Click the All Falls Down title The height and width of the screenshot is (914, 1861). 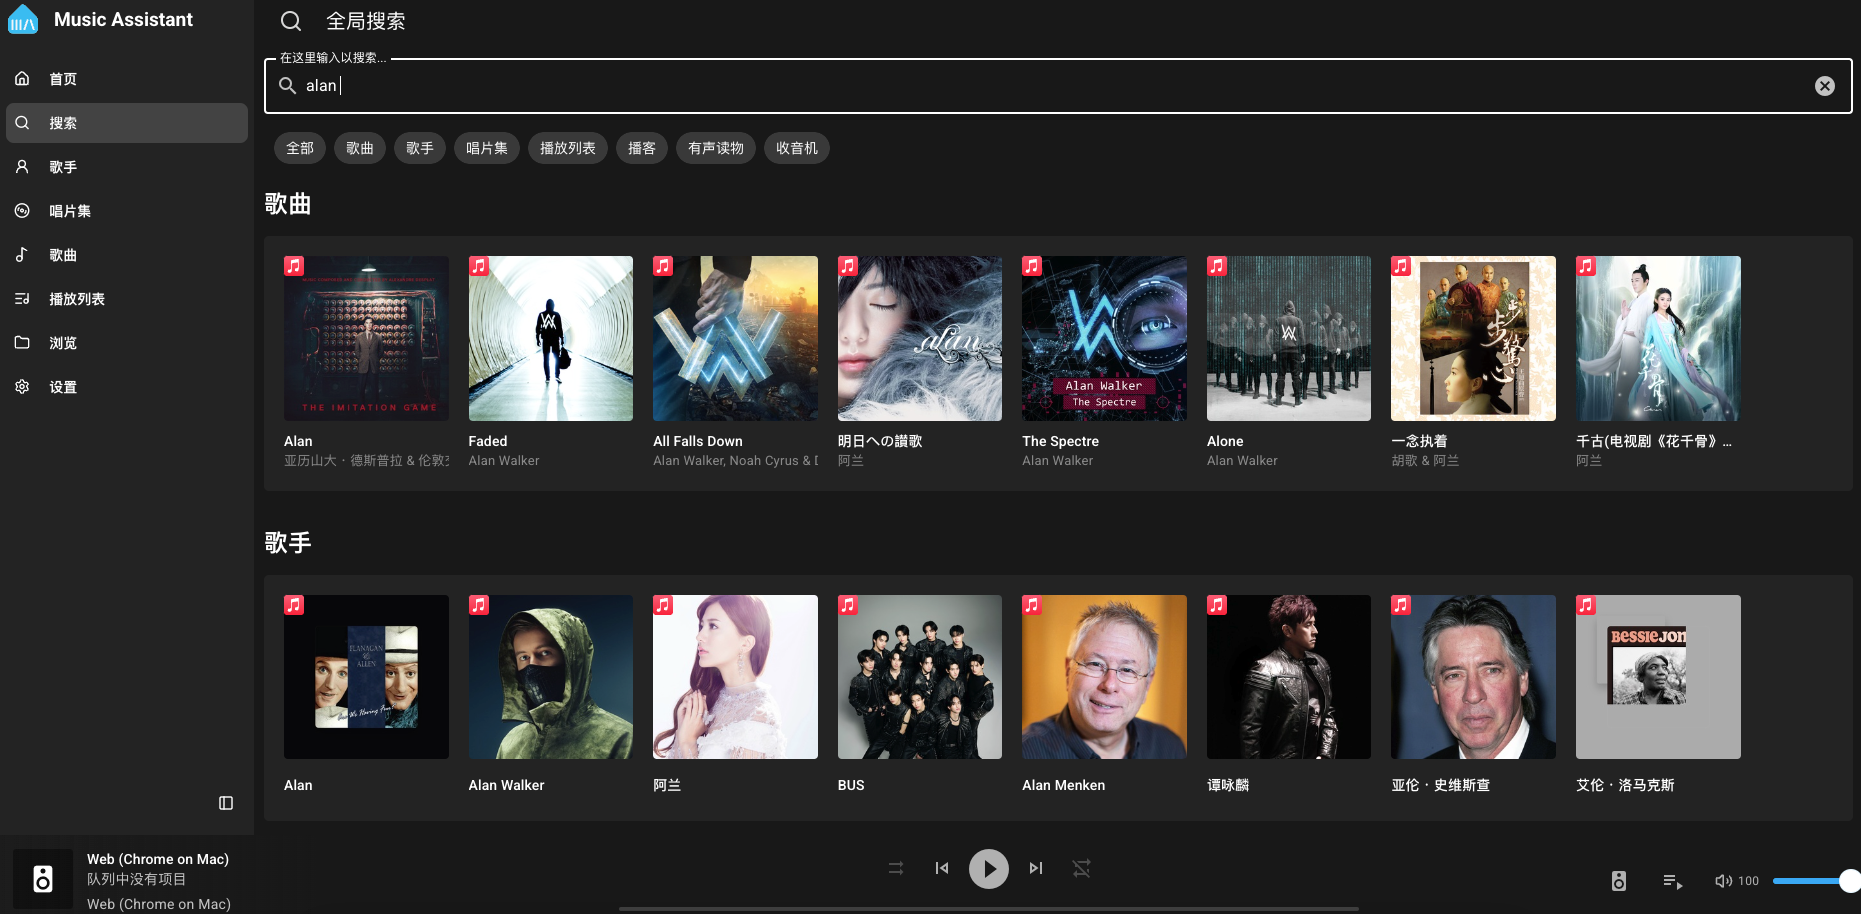[698, 441]
